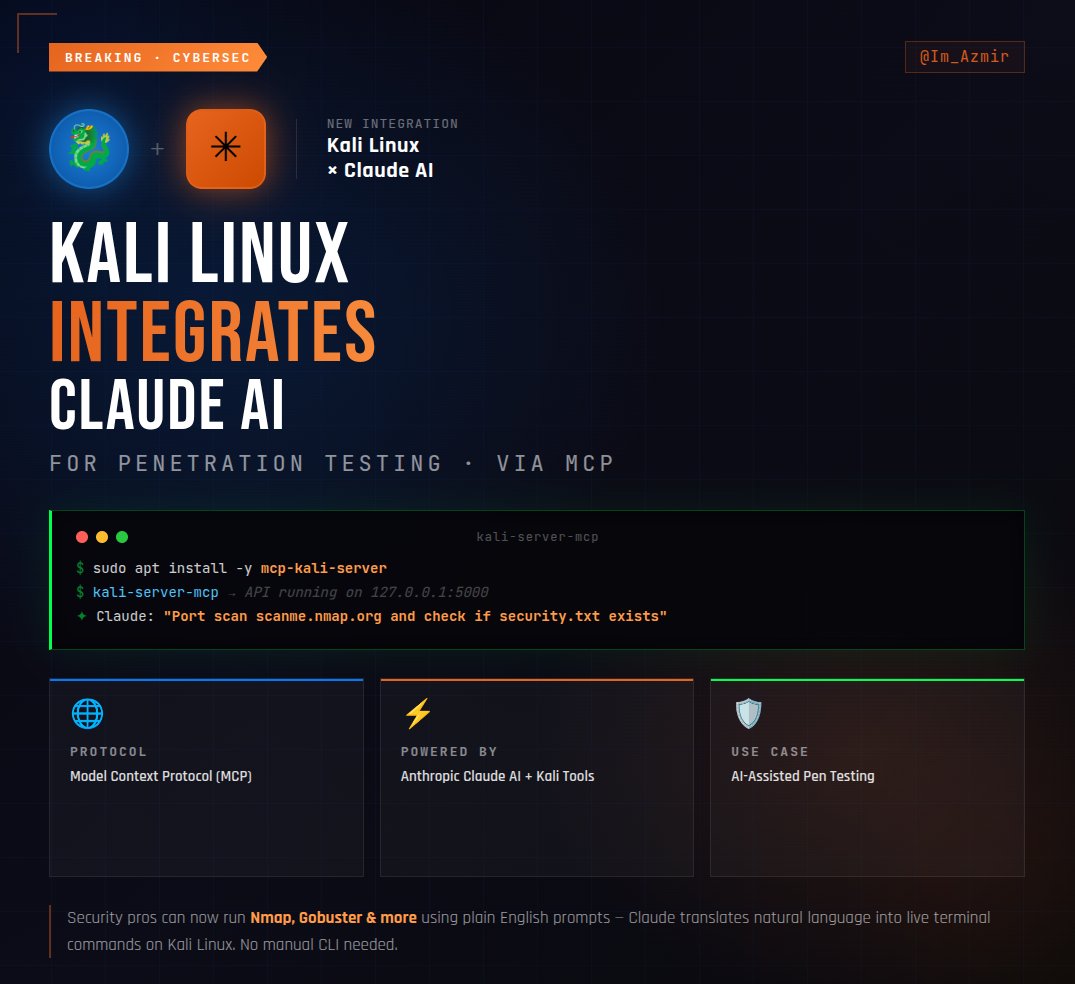Click the plus sign between the logos

click(157, 149)
